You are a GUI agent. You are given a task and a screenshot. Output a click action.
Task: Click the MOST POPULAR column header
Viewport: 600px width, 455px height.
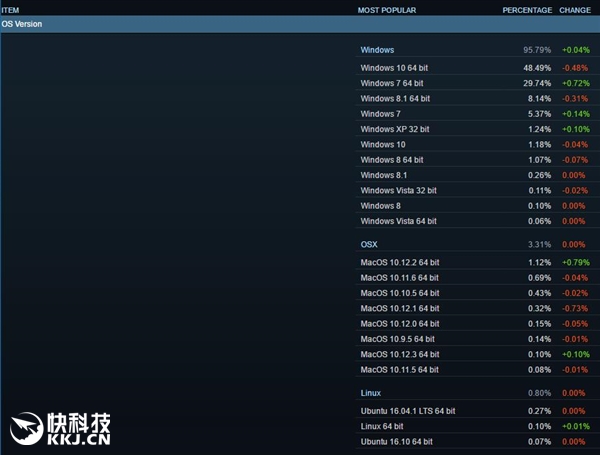pyautogui.click(x=387, y=10)
